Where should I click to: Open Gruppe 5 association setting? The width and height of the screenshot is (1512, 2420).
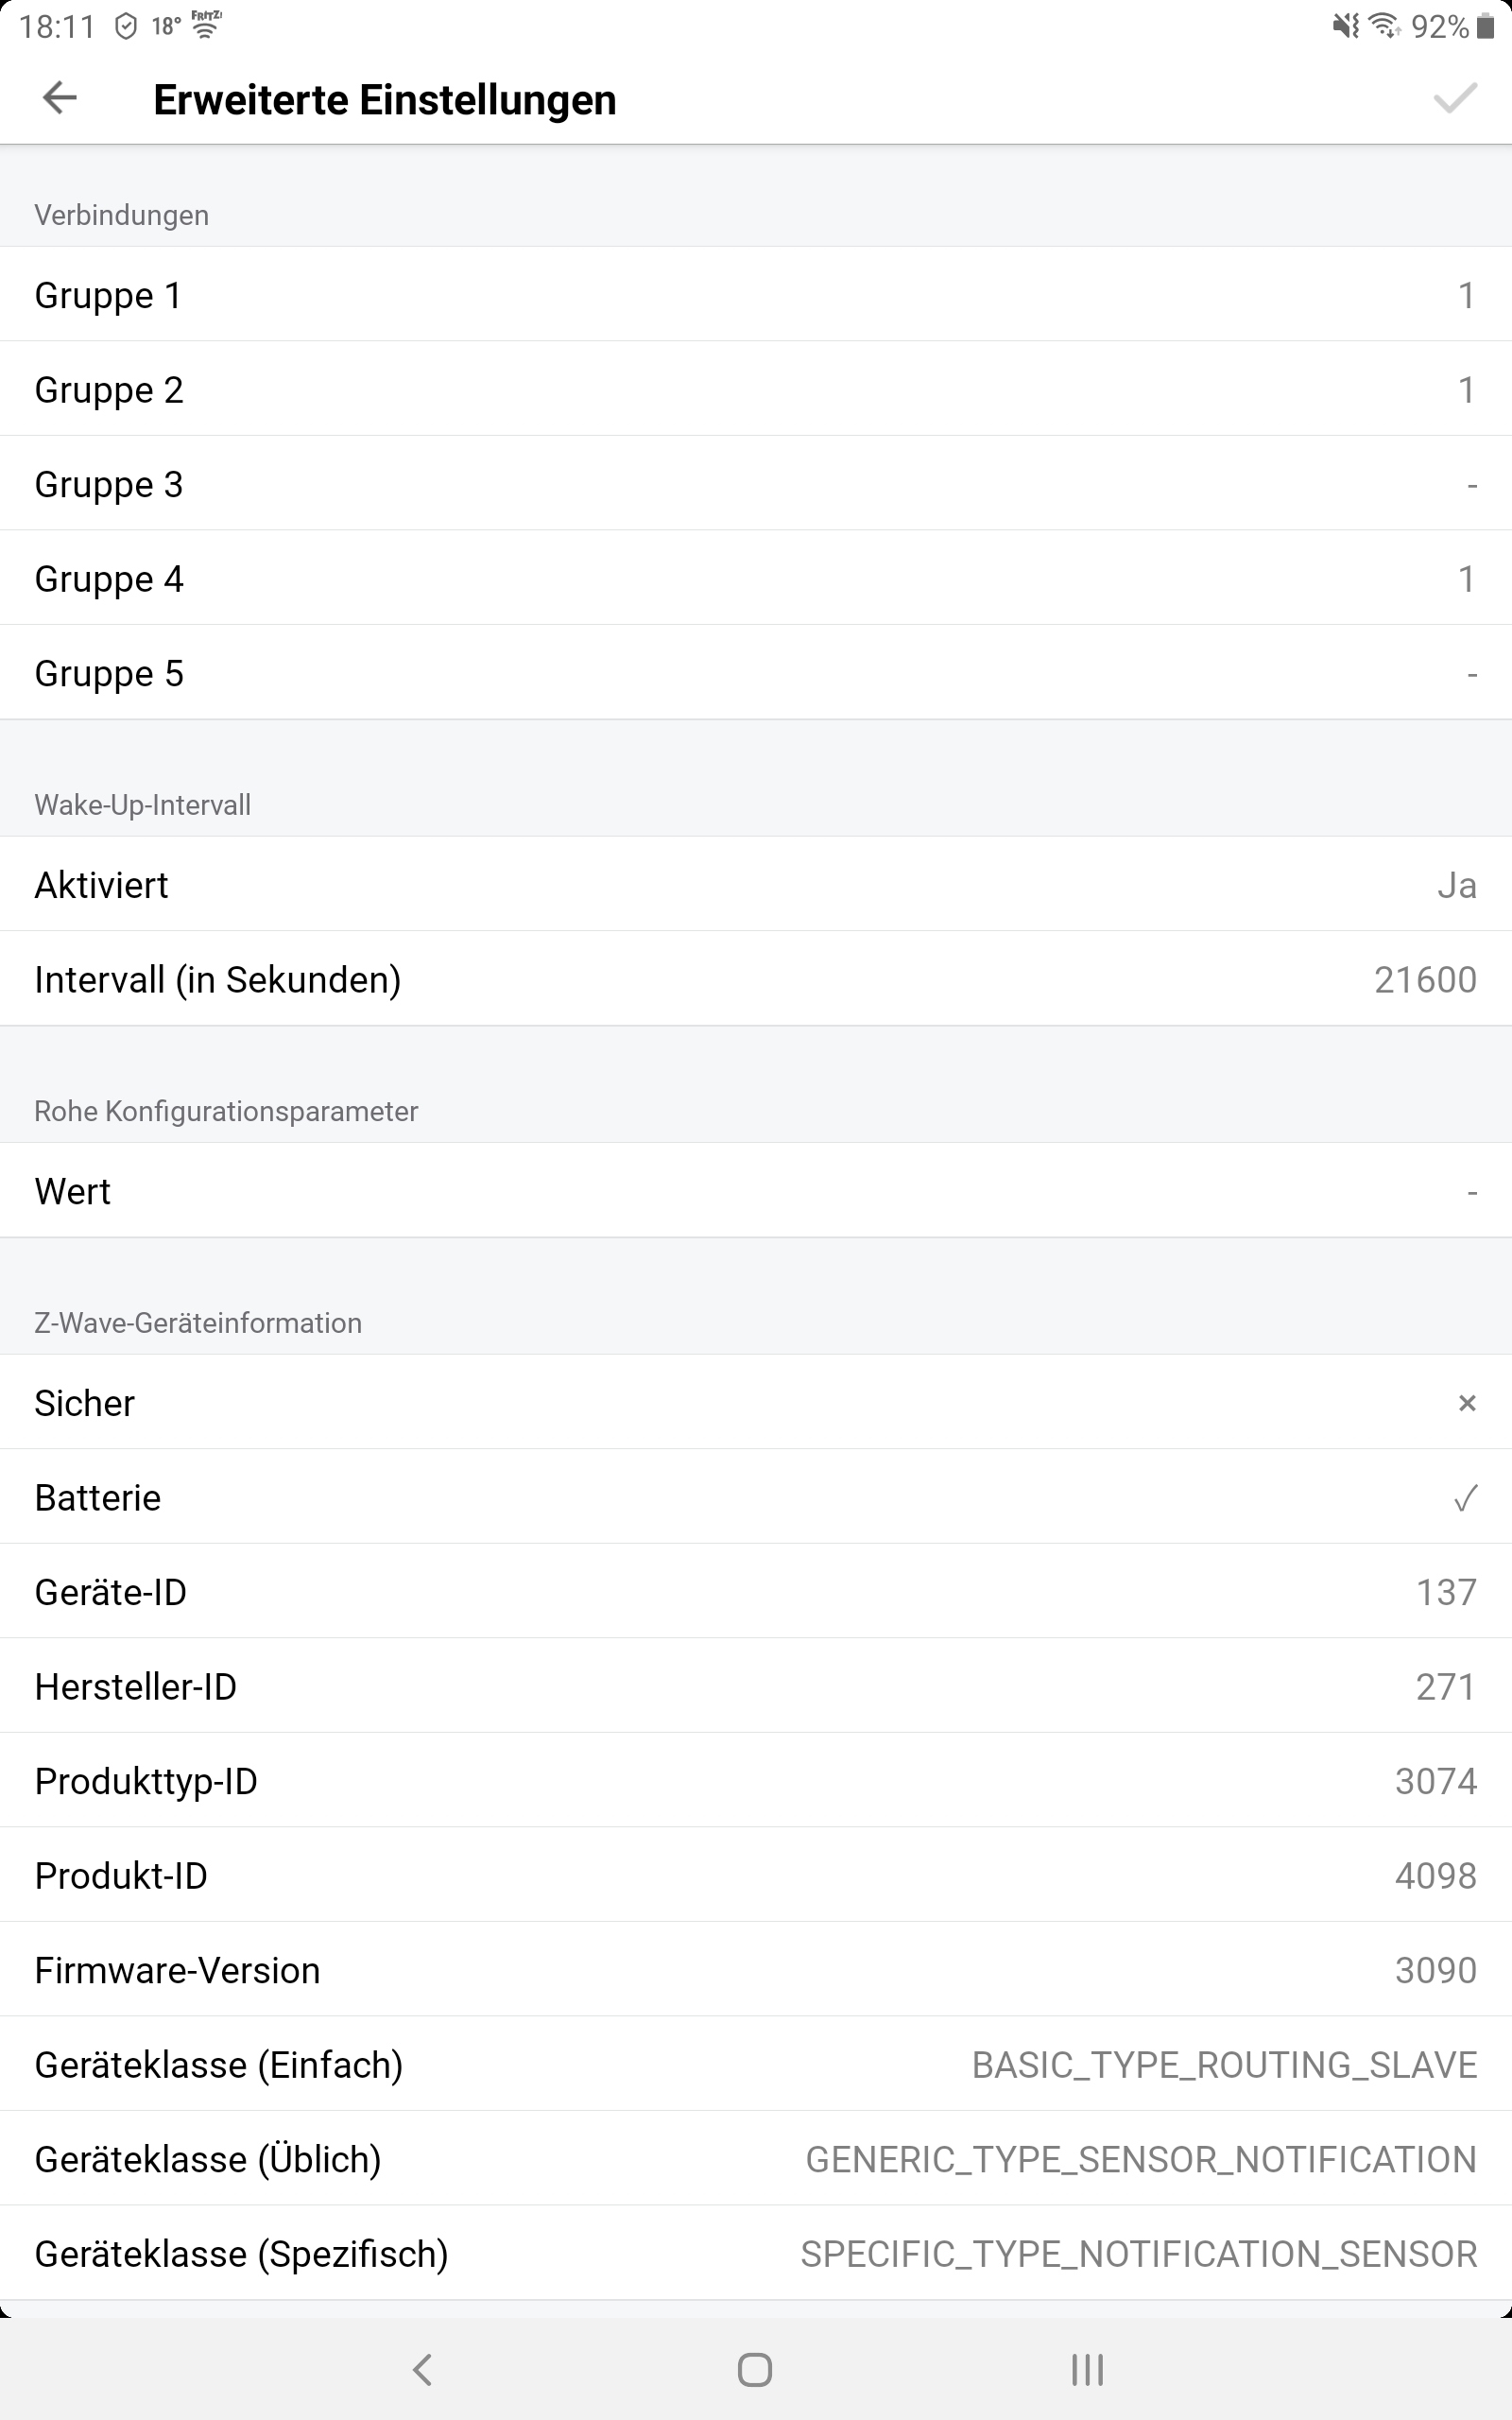[x=756, y=673]
